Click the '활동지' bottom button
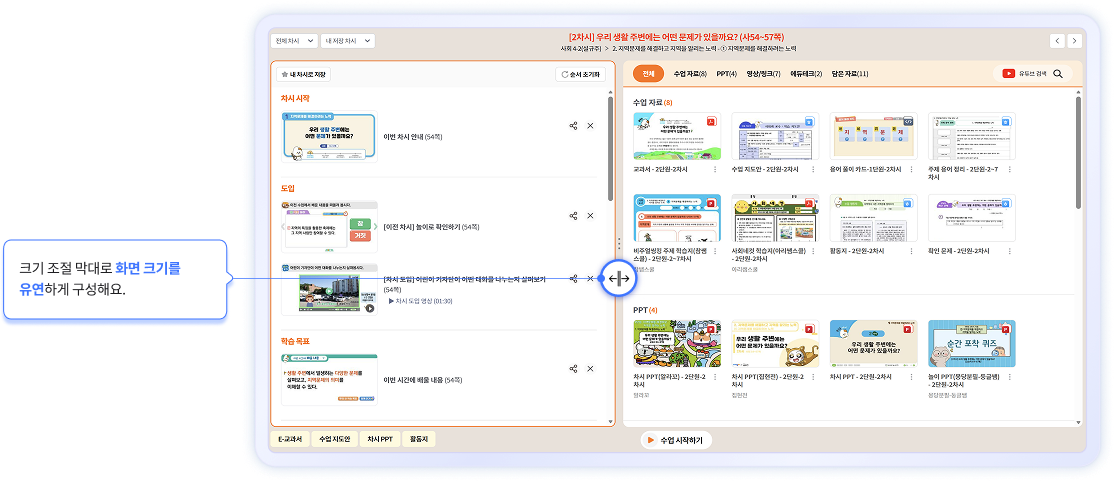 click(x=419, y=440)
